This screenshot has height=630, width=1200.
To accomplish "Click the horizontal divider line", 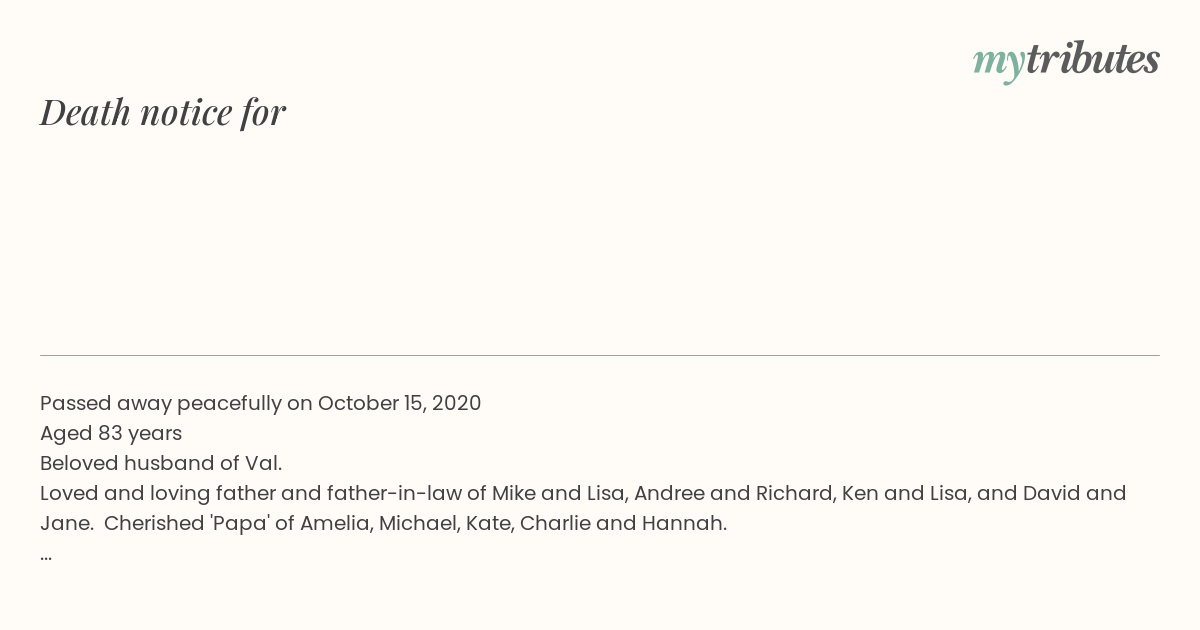I will (600, 355).
